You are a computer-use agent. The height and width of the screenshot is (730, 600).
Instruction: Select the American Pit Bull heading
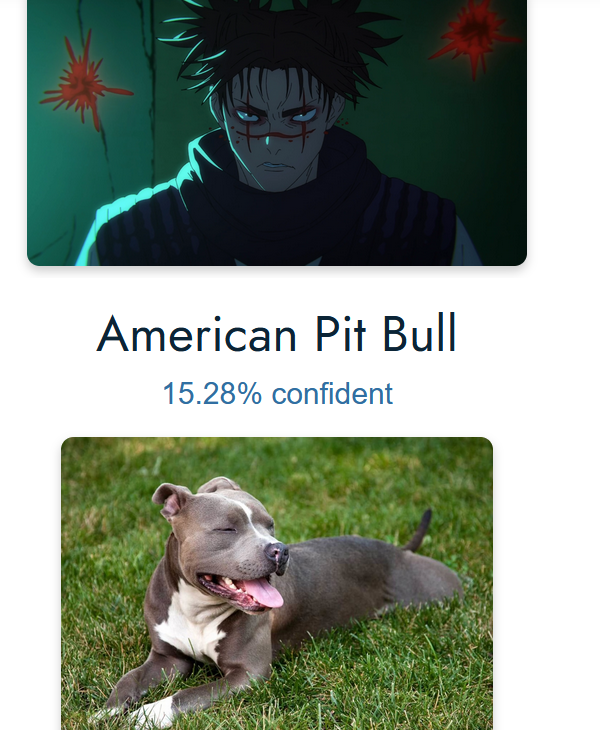pos(276,334)
